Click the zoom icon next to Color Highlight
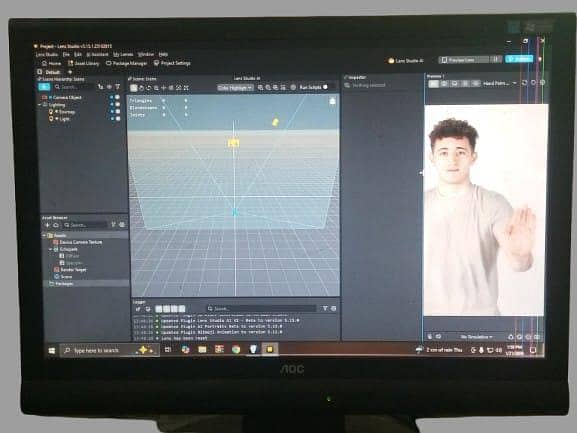Viewport: 577px width, 433px height. tap(261, 88)
